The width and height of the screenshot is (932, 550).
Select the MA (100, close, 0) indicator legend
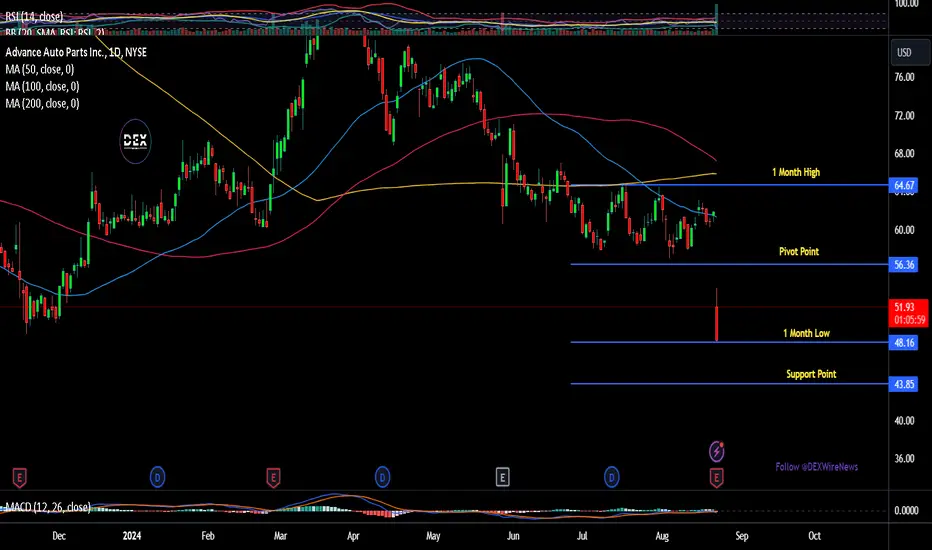(42, 87)
